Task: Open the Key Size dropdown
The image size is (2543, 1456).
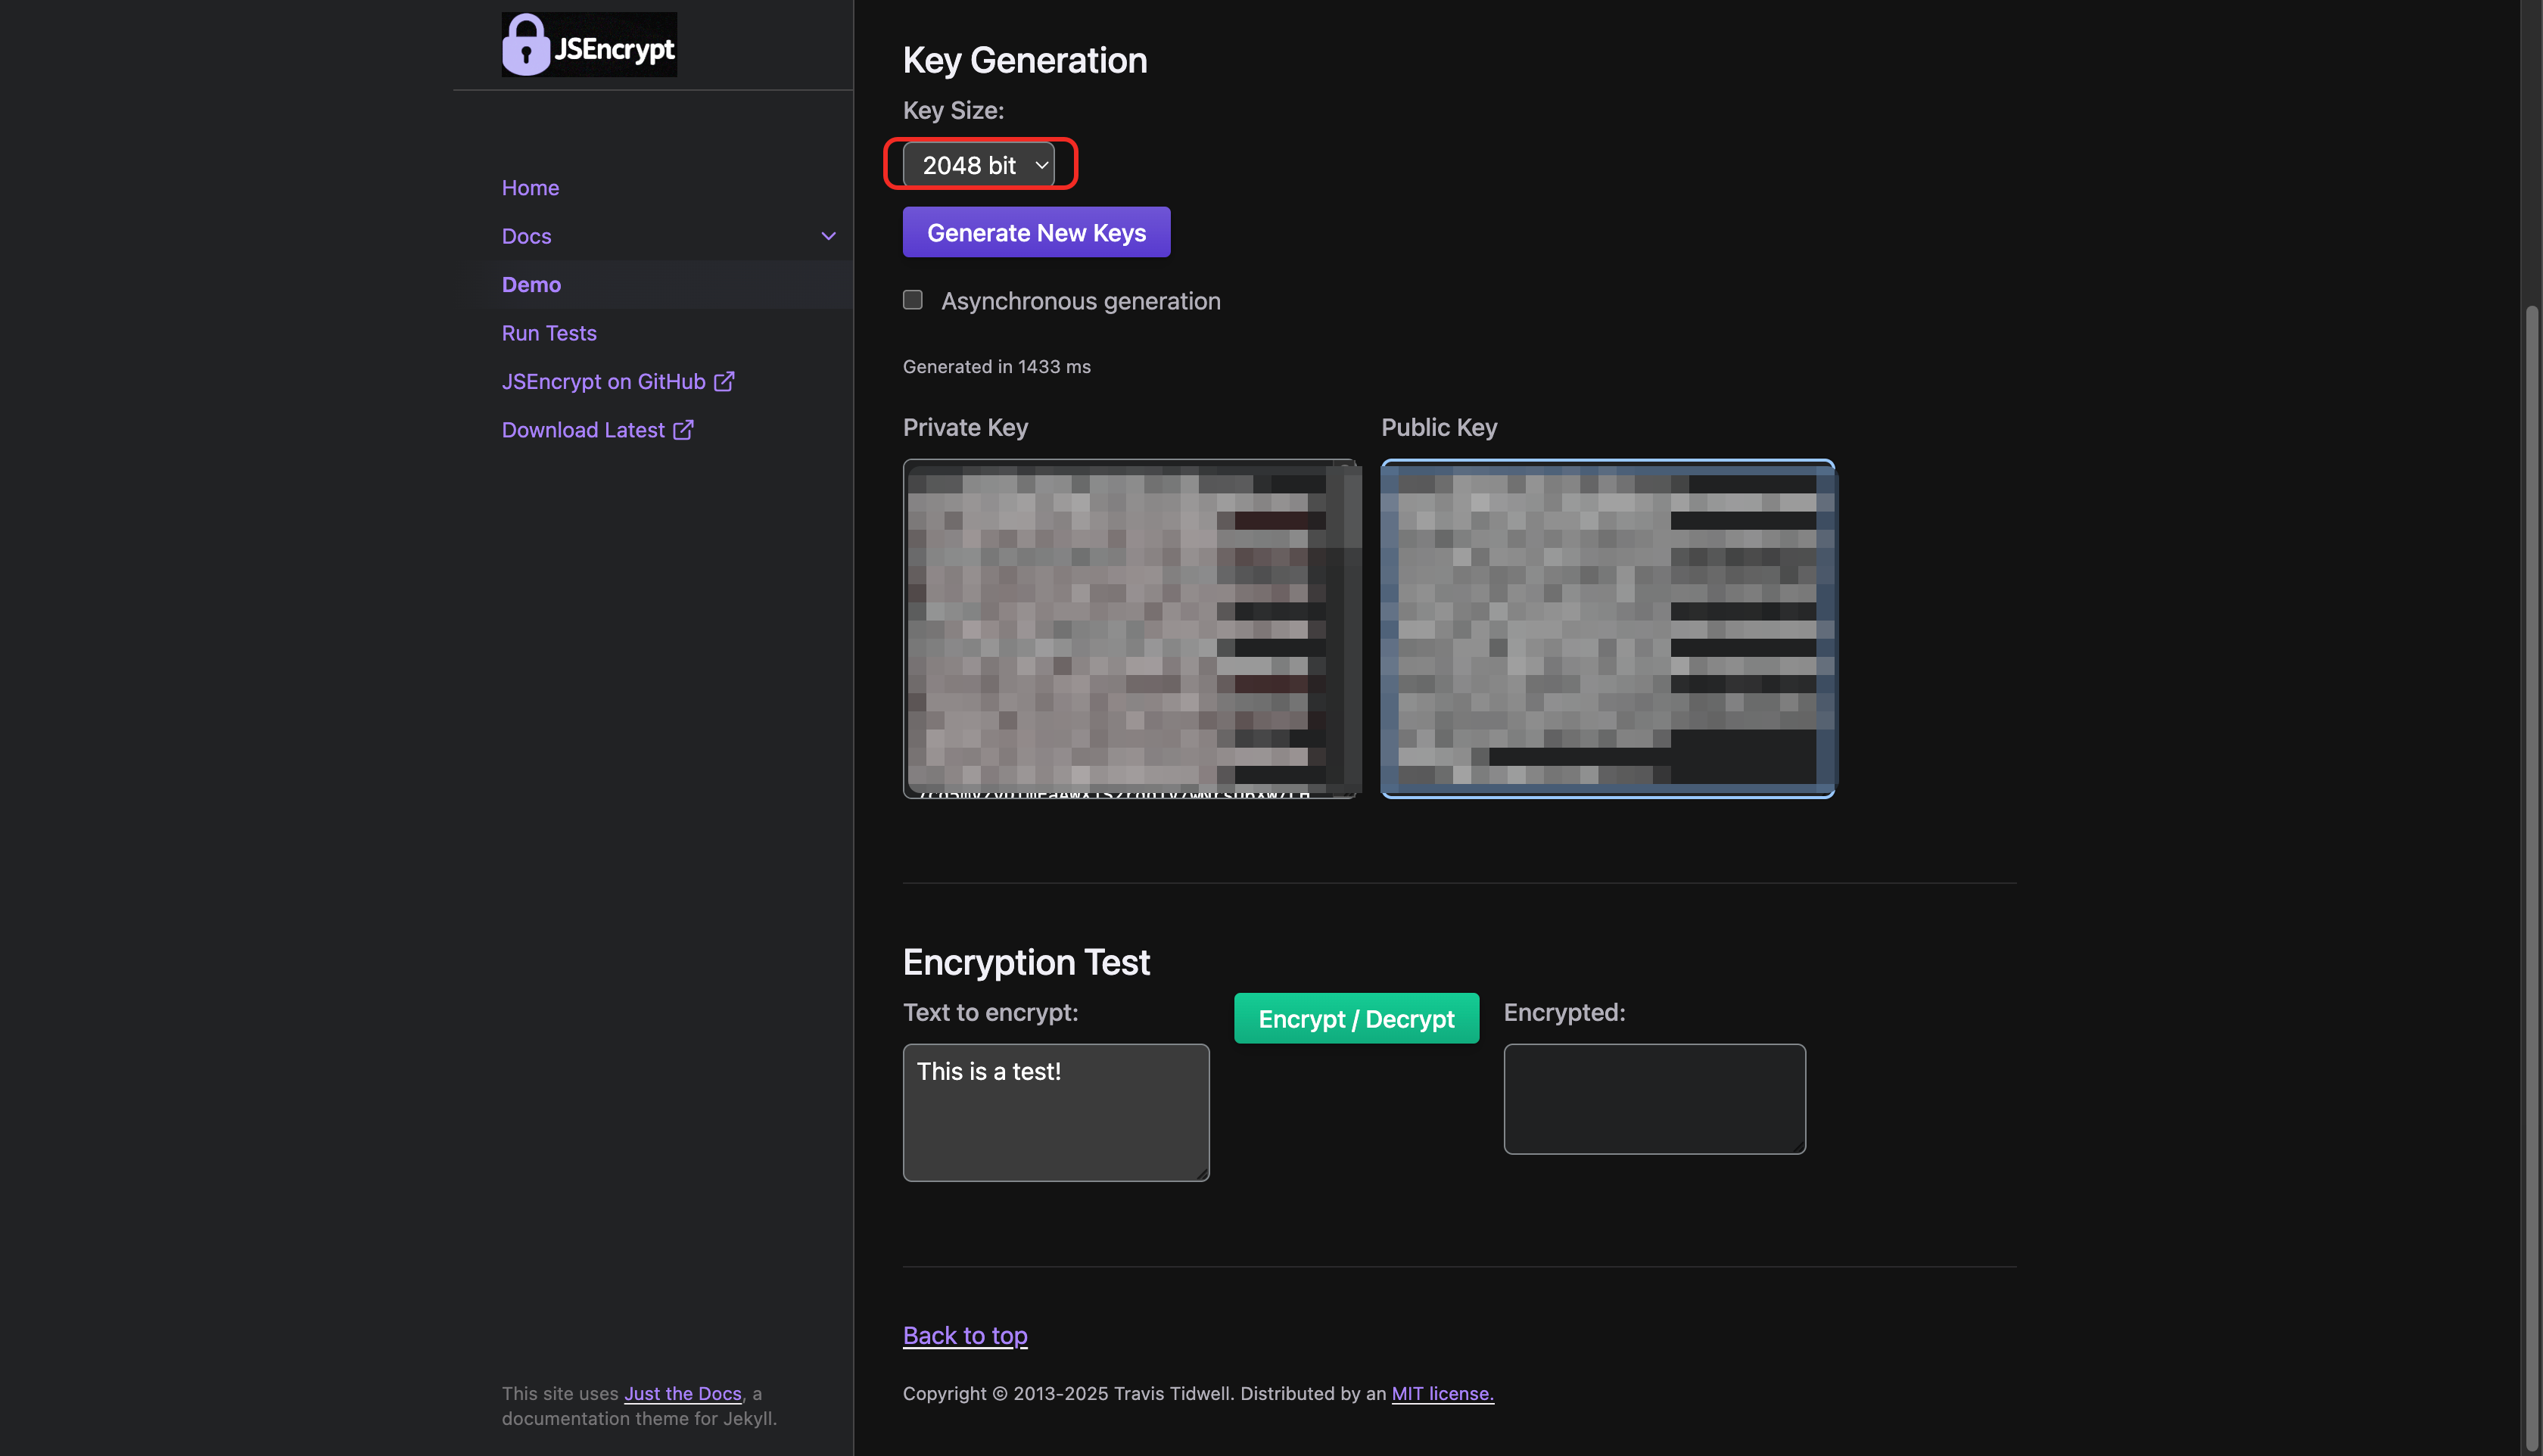Action: click(979, 165)
